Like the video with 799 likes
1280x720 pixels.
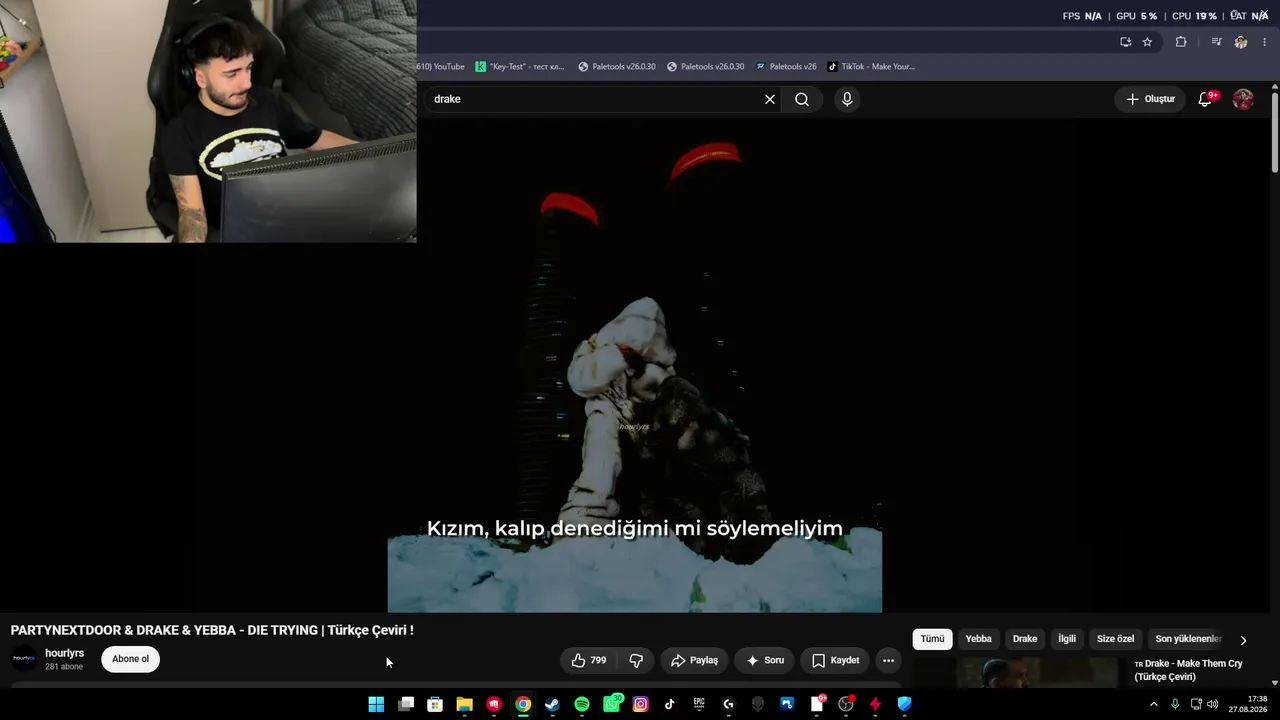point(589,660)
